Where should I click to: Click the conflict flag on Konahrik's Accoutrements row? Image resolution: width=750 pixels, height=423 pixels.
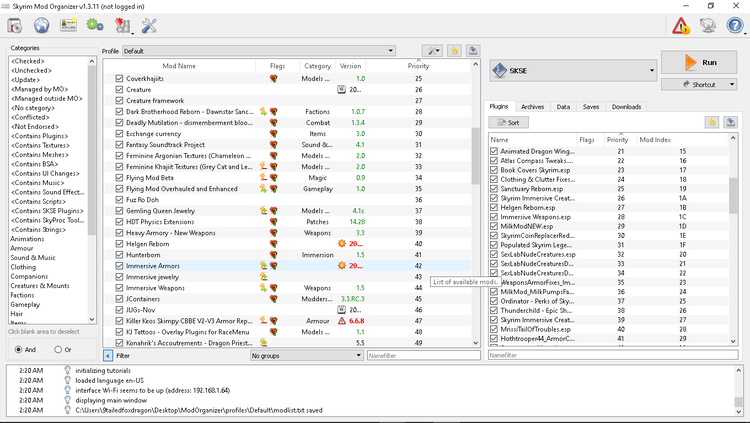263,343
